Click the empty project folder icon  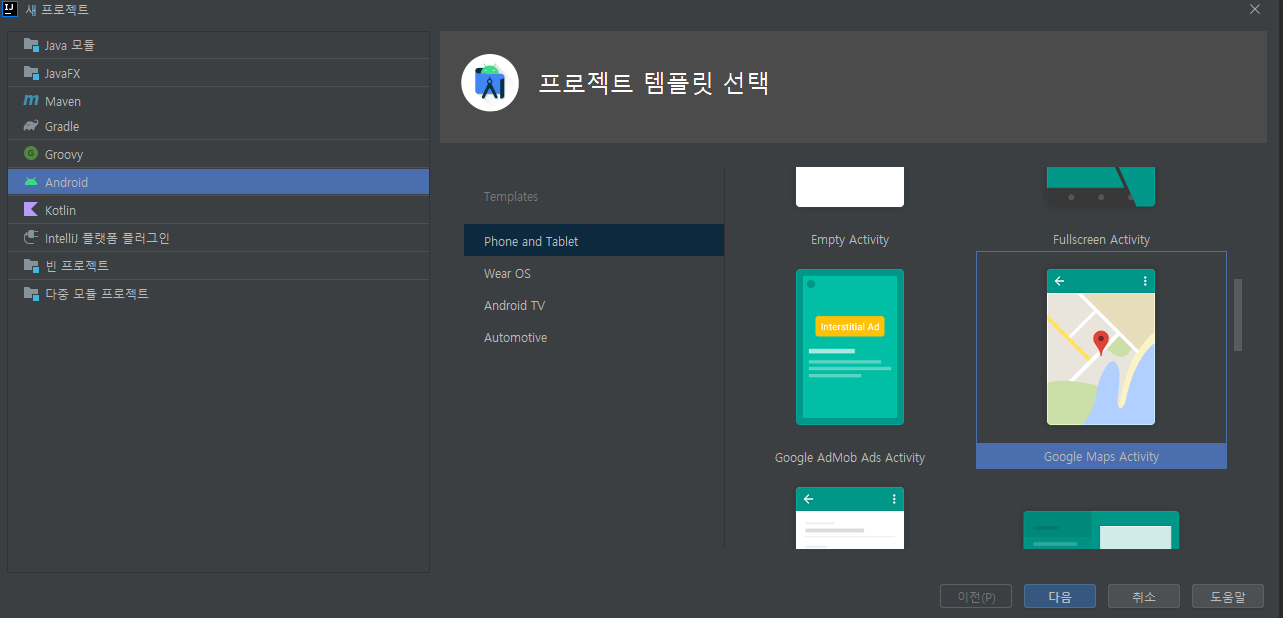31,266
